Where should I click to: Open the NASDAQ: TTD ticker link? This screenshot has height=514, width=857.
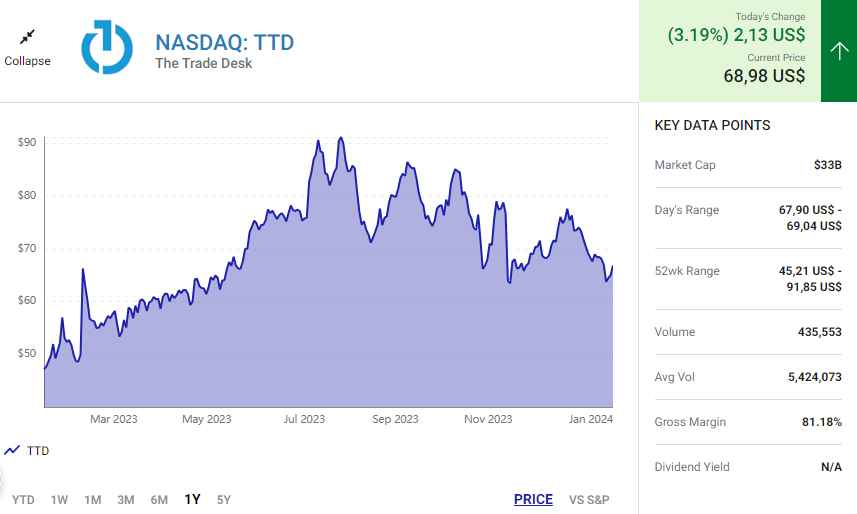pyautogui.click(x=224, y=42)
